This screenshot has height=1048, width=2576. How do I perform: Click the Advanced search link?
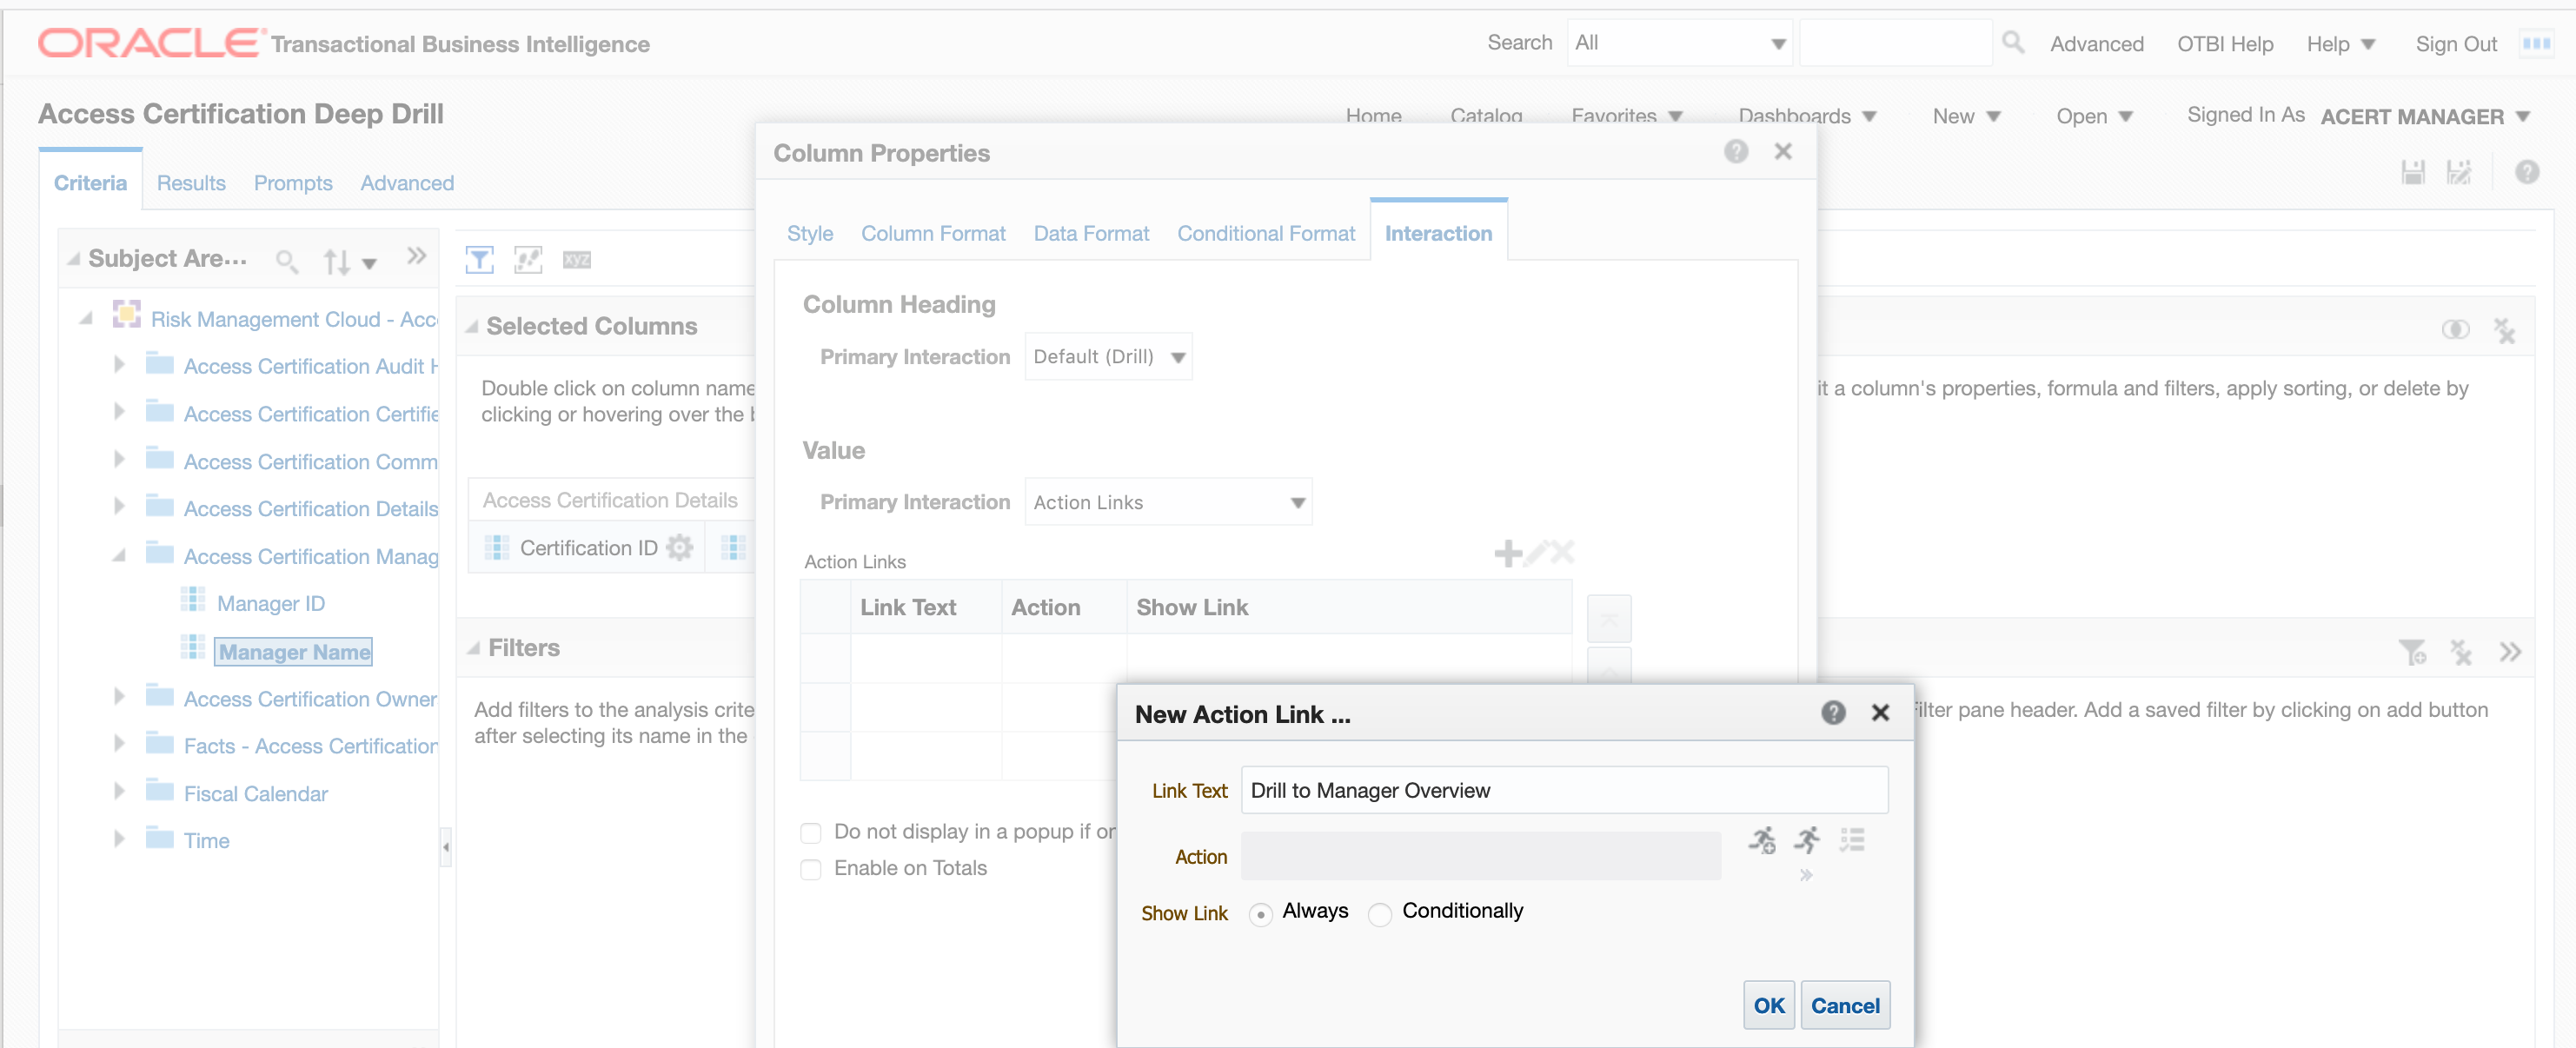click(2096, 44)
